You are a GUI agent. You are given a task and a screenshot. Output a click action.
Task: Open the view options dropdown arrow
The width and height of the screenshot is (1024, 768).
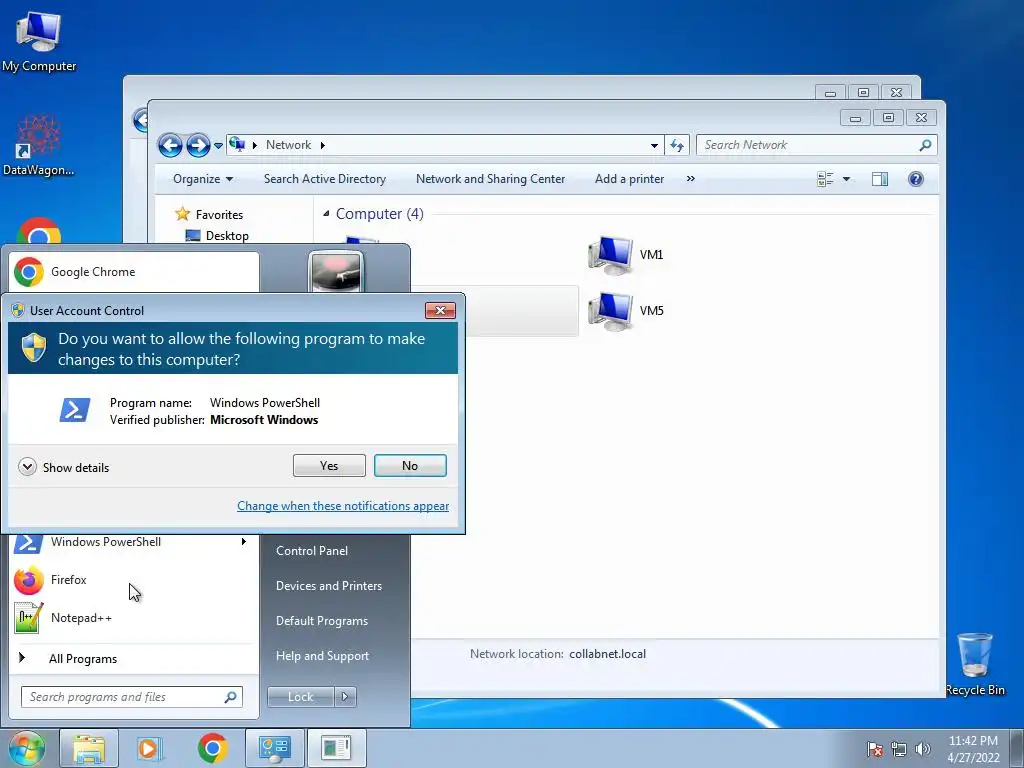(846, 179)
